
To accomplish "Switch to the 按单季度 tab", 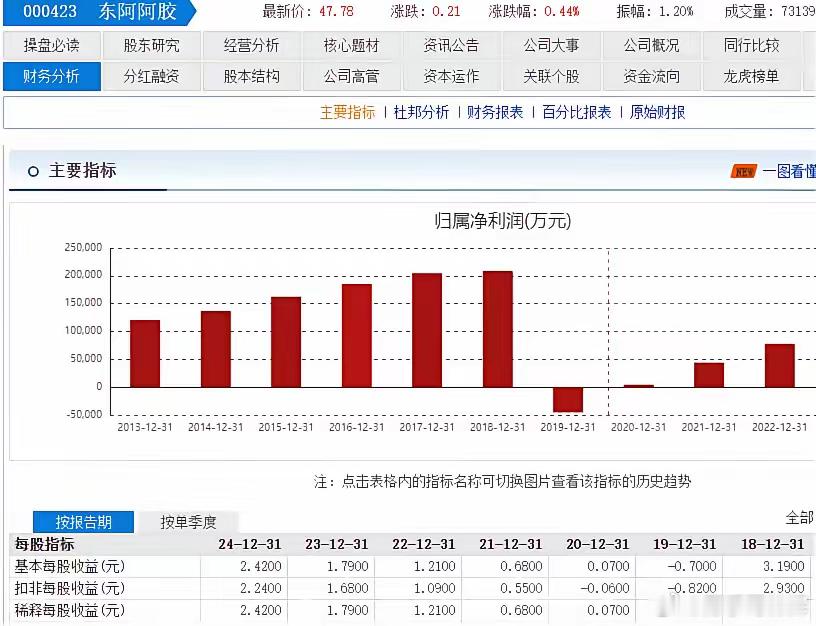I will [x=188, y=522].
